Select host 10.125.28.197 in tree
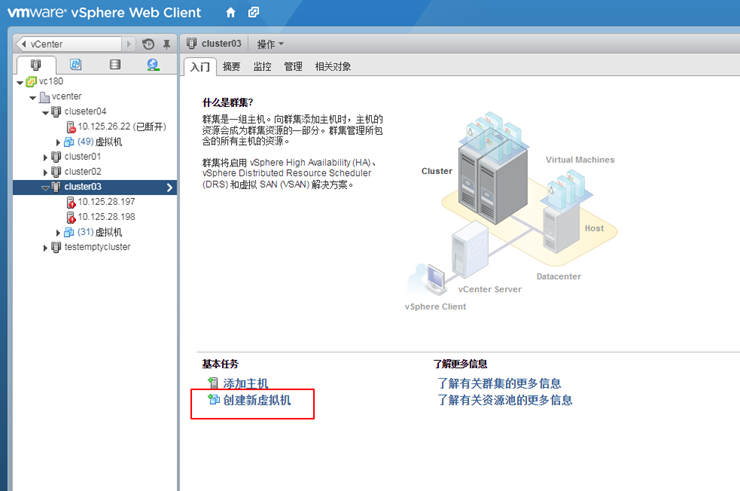 (x=107, y=202)
